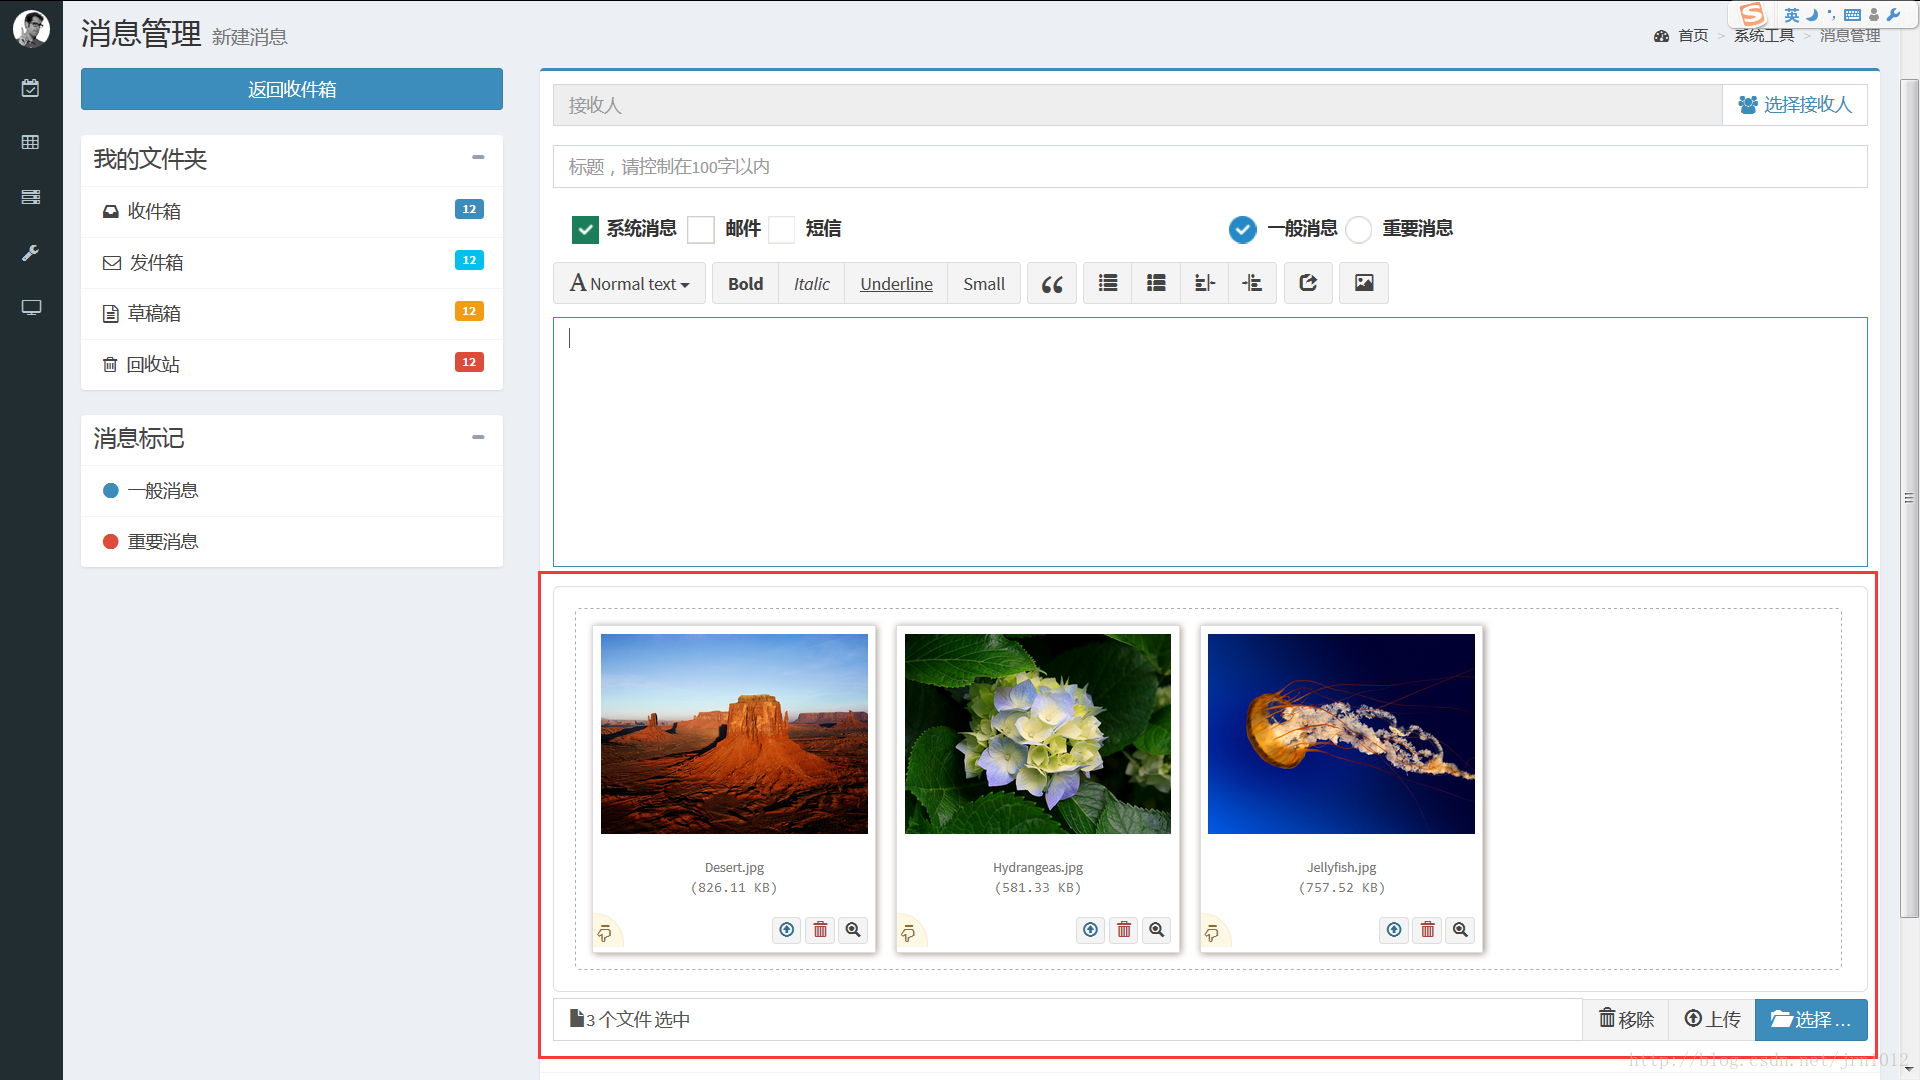Click the 选择接收人 button

click(1797, 104)
